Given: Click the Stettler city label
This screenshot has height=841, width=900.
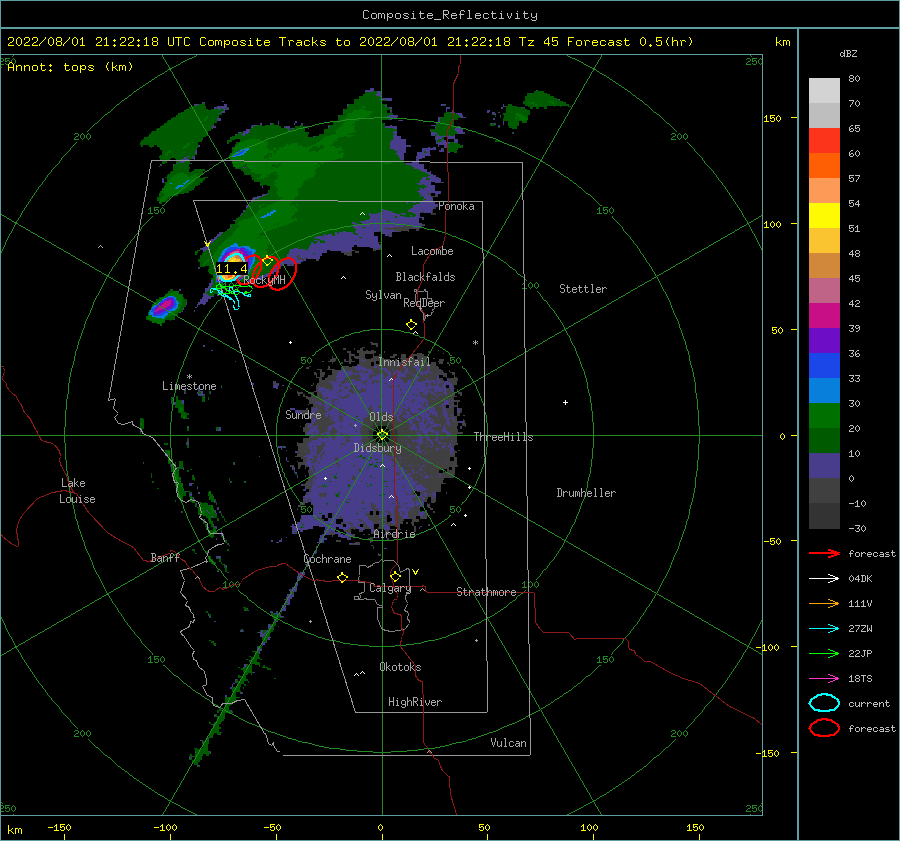Looking at the screenshot, I should tap(583, 289).
